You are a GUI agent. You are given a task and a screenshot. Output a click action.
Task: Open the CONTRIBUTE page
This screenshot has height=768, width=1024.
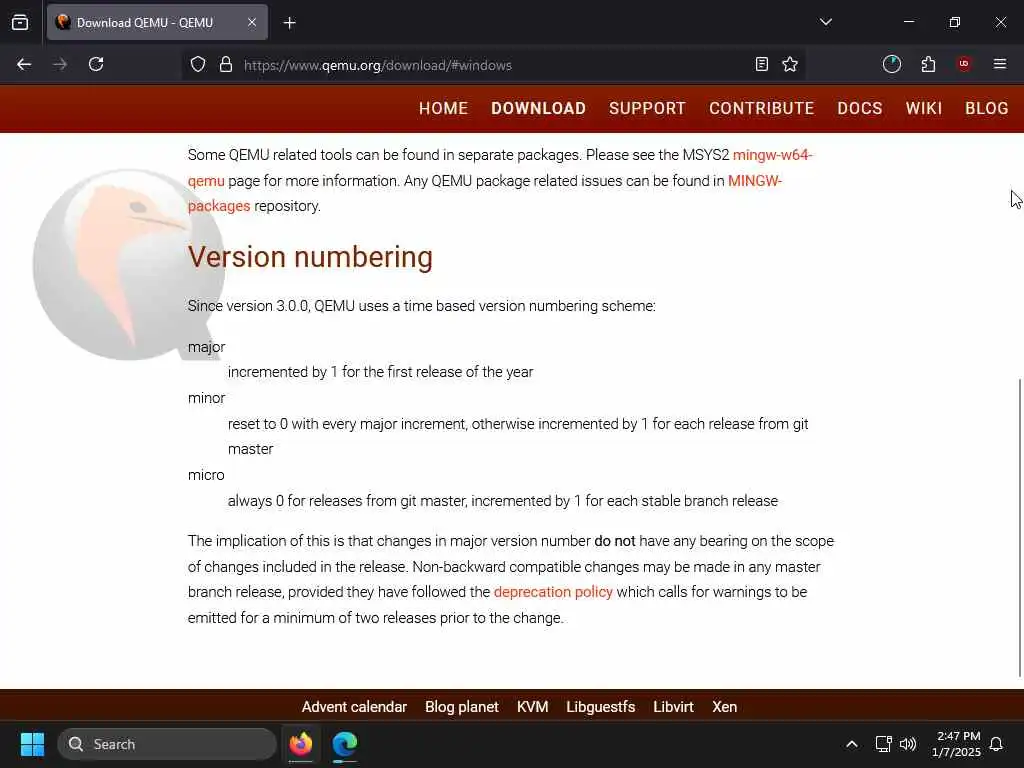(761, 108)
